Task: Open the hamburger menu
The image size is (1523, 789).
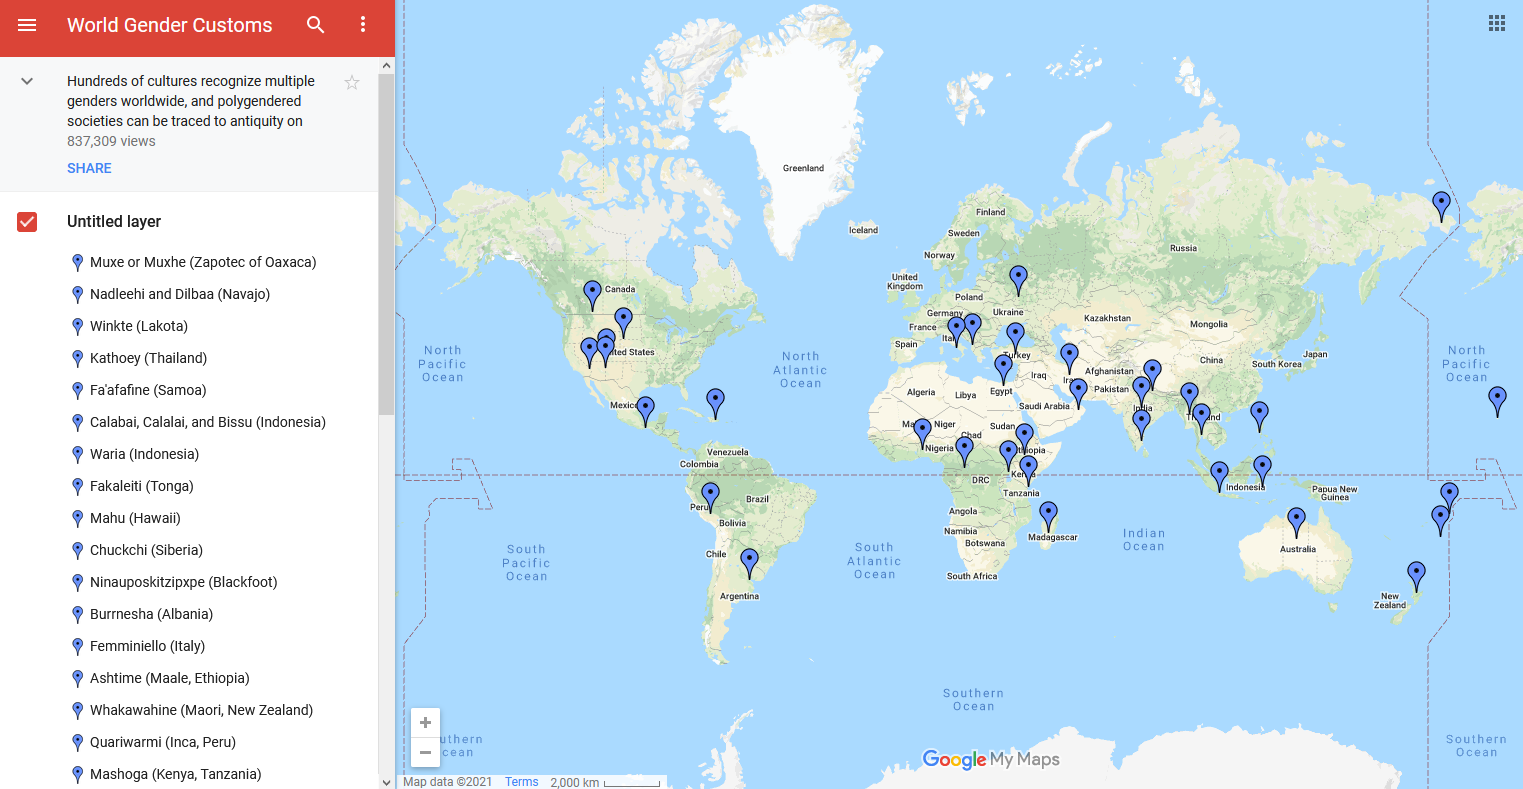Action: point(27,25)
